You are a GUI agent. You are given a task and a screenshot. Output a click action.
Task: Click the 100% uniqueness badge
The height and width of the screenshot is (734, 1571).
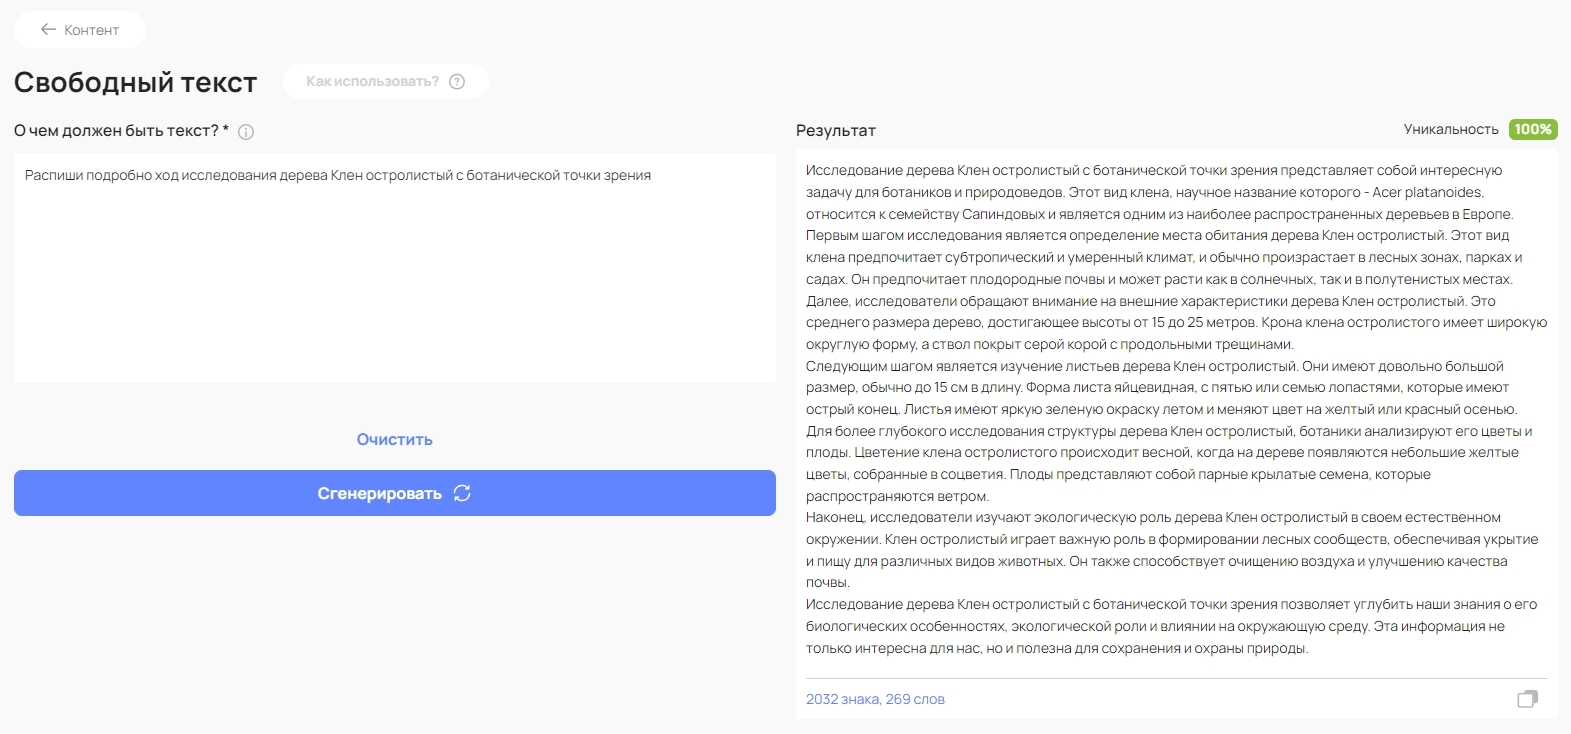pos(1533,129)
